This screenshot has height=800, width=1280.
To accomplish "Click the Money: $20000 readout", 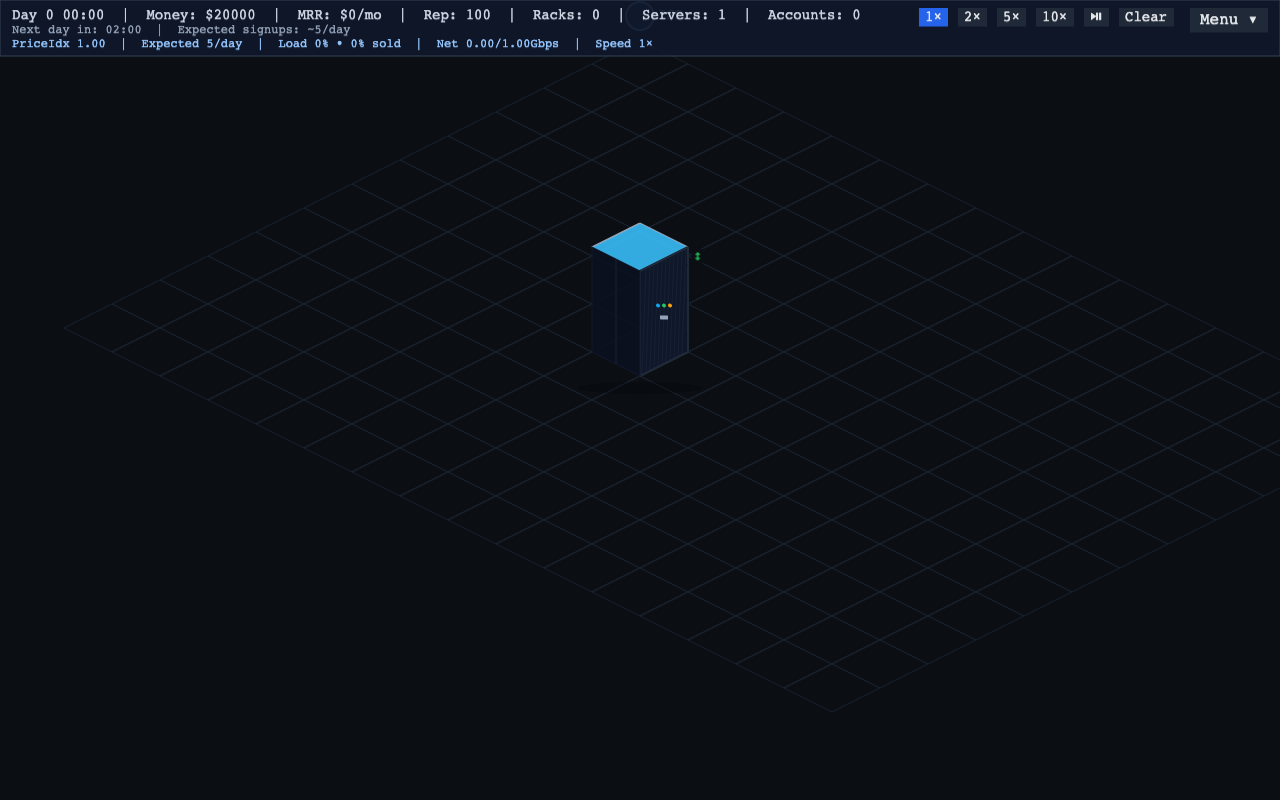I will pos(200,15).
